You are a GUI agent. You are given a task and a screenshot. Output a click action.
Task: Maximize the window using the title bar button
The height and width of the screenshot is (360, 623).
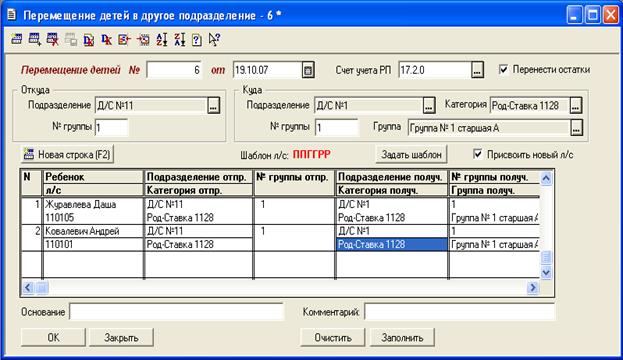(593, 15)
